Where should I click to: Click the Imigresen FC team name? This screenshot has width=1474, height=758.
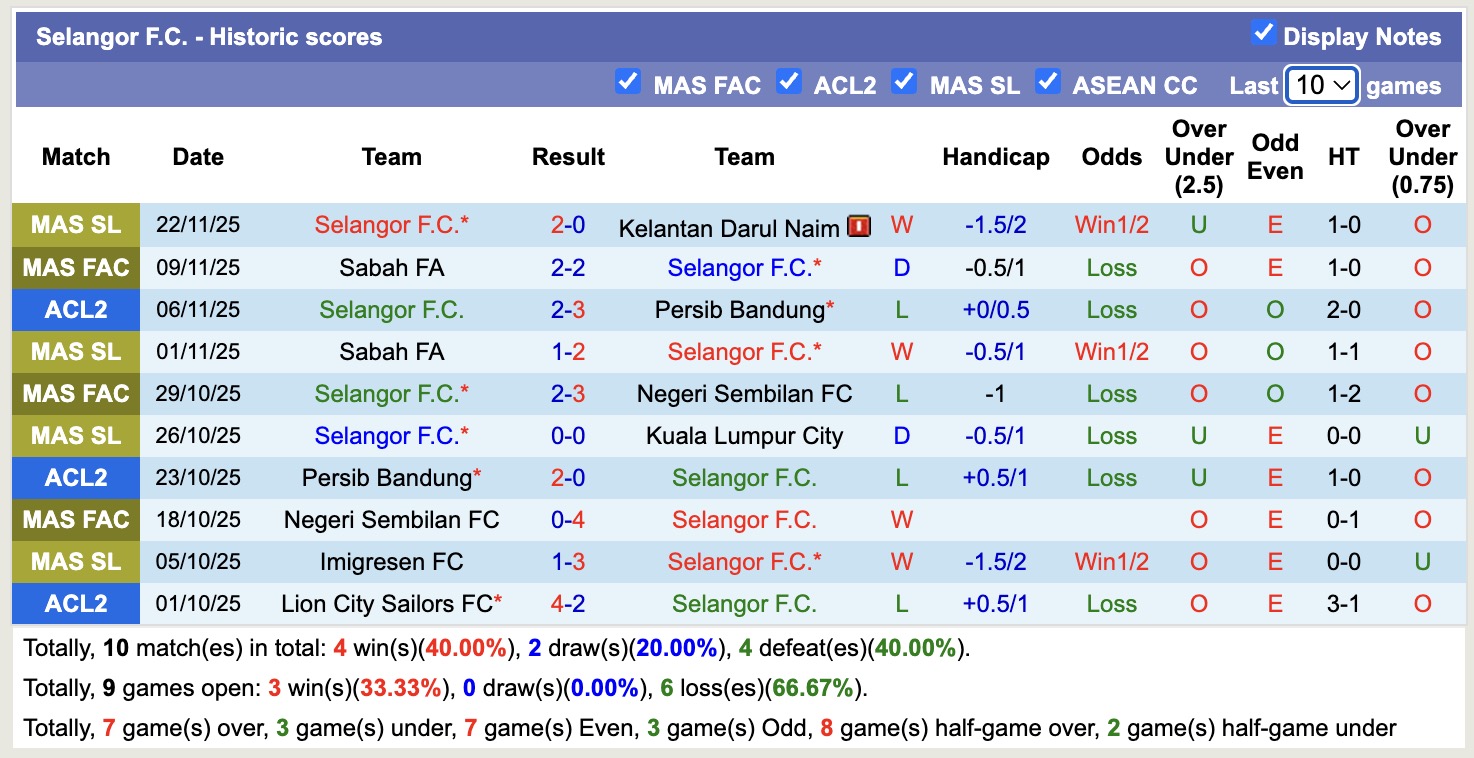click(392, 562)
